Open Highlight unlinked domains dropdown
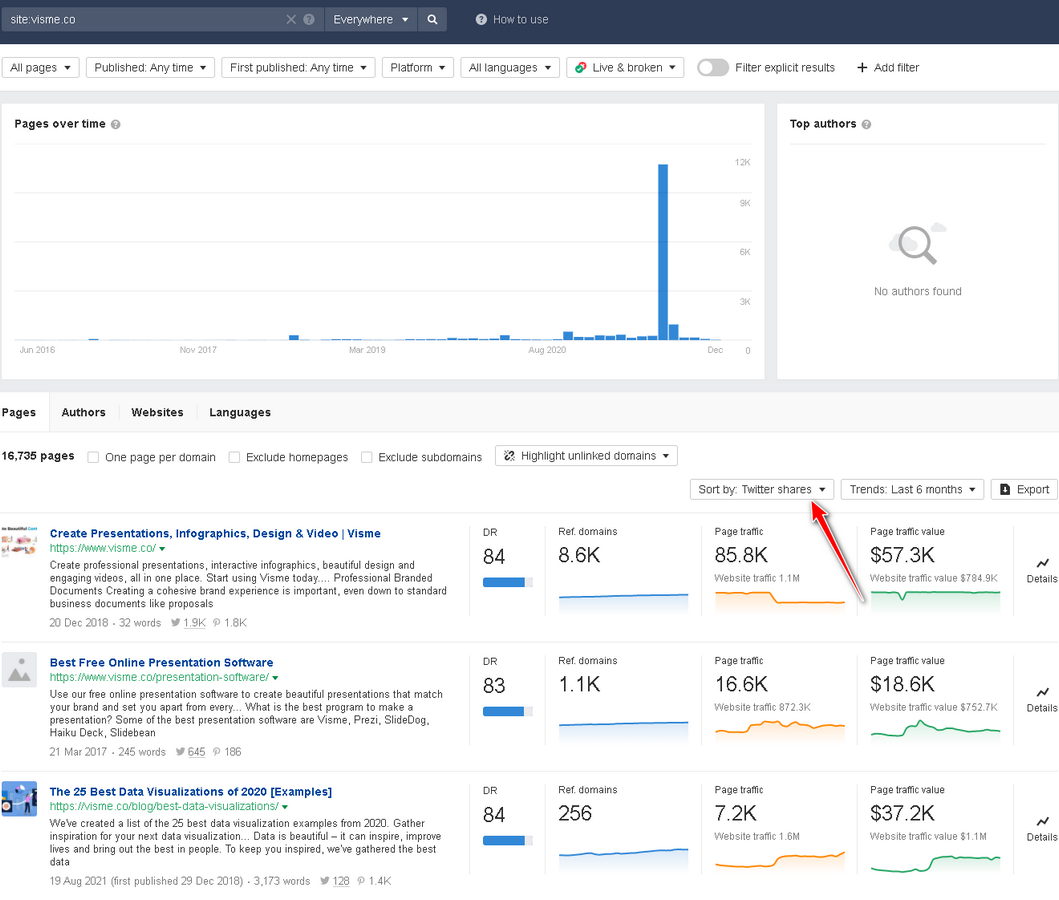This screenshot has height=900, width=1059. (586, 456)
